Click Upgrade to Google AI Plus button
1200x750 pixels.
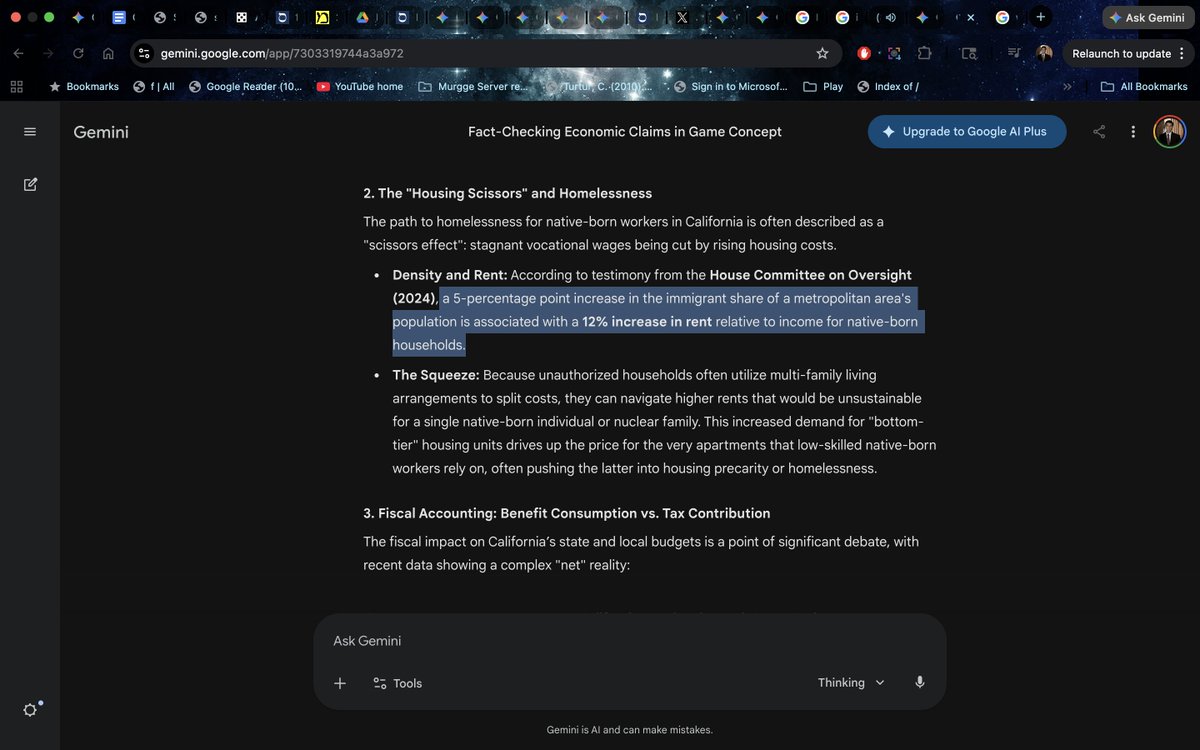(x=967, y=132)
